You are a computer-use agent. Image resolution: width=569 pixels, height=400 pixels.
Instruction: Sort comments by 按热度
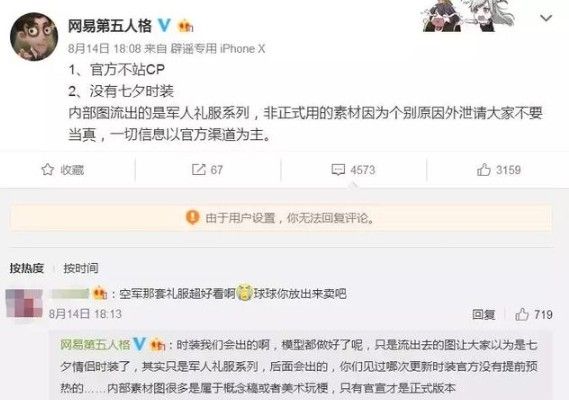coord(27,268)
